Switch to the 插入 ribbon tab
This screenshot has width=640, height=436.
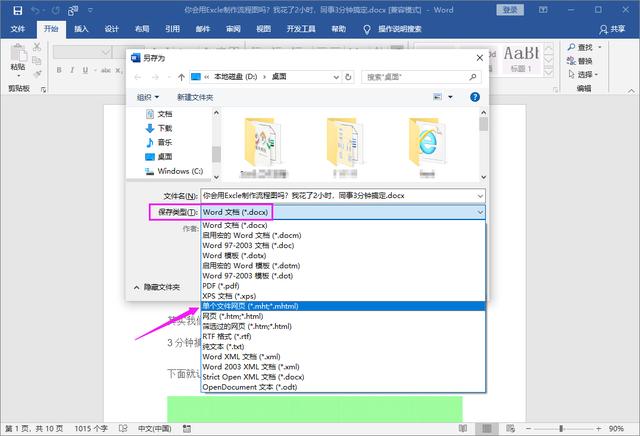[81, 29]
